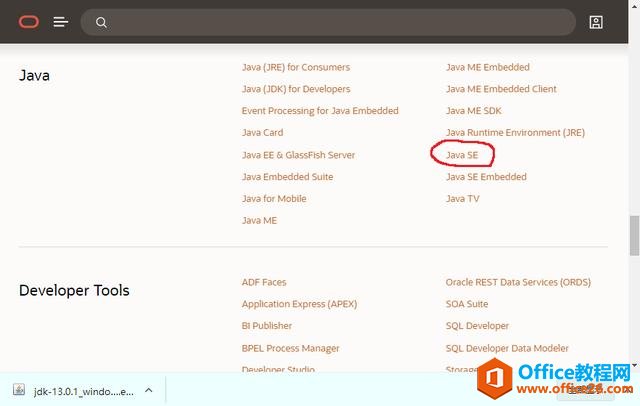This screenshot has height=406, width=640.
Task: Open the SQL Developer link
Action: pos(477,326)
